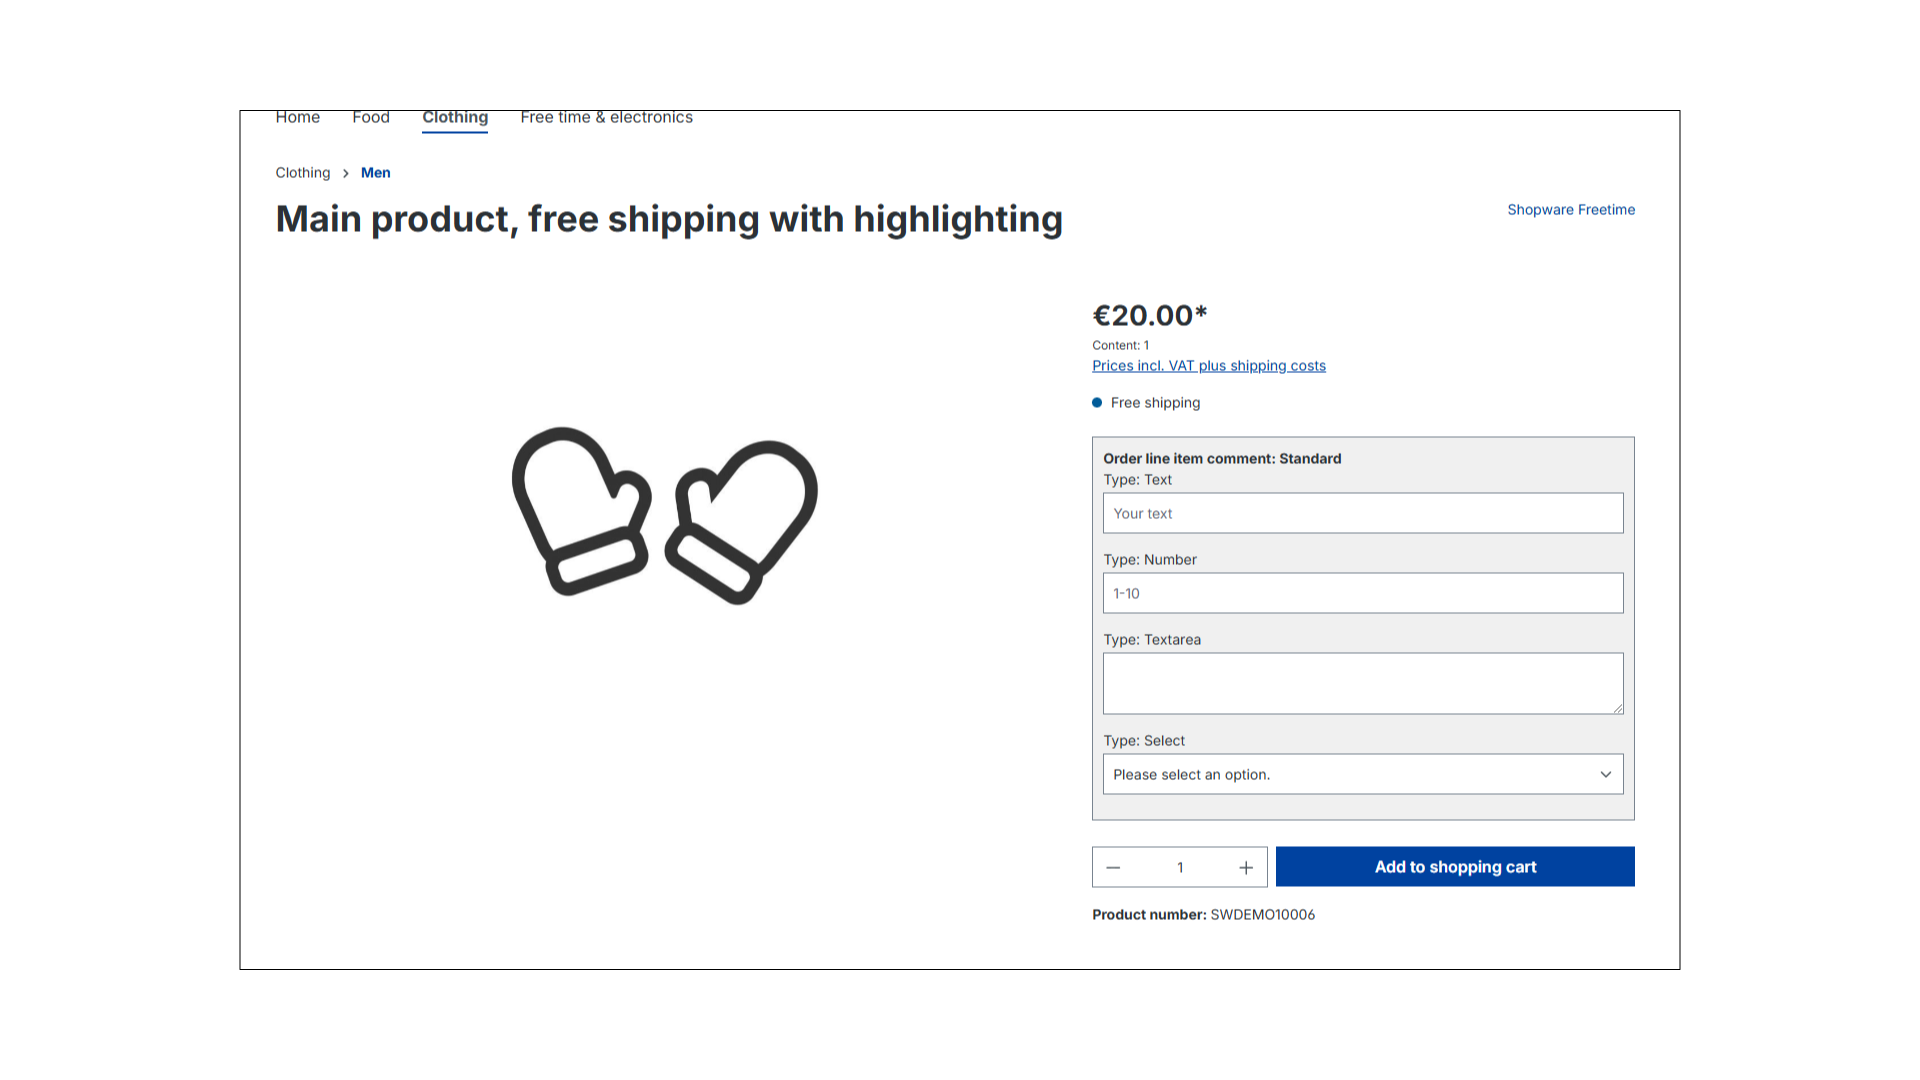Image resolution: width=1920 pixels, height=1080 pixels.
Task: Focus the Type: Textarea comment box
Action: coord(1363,684)
